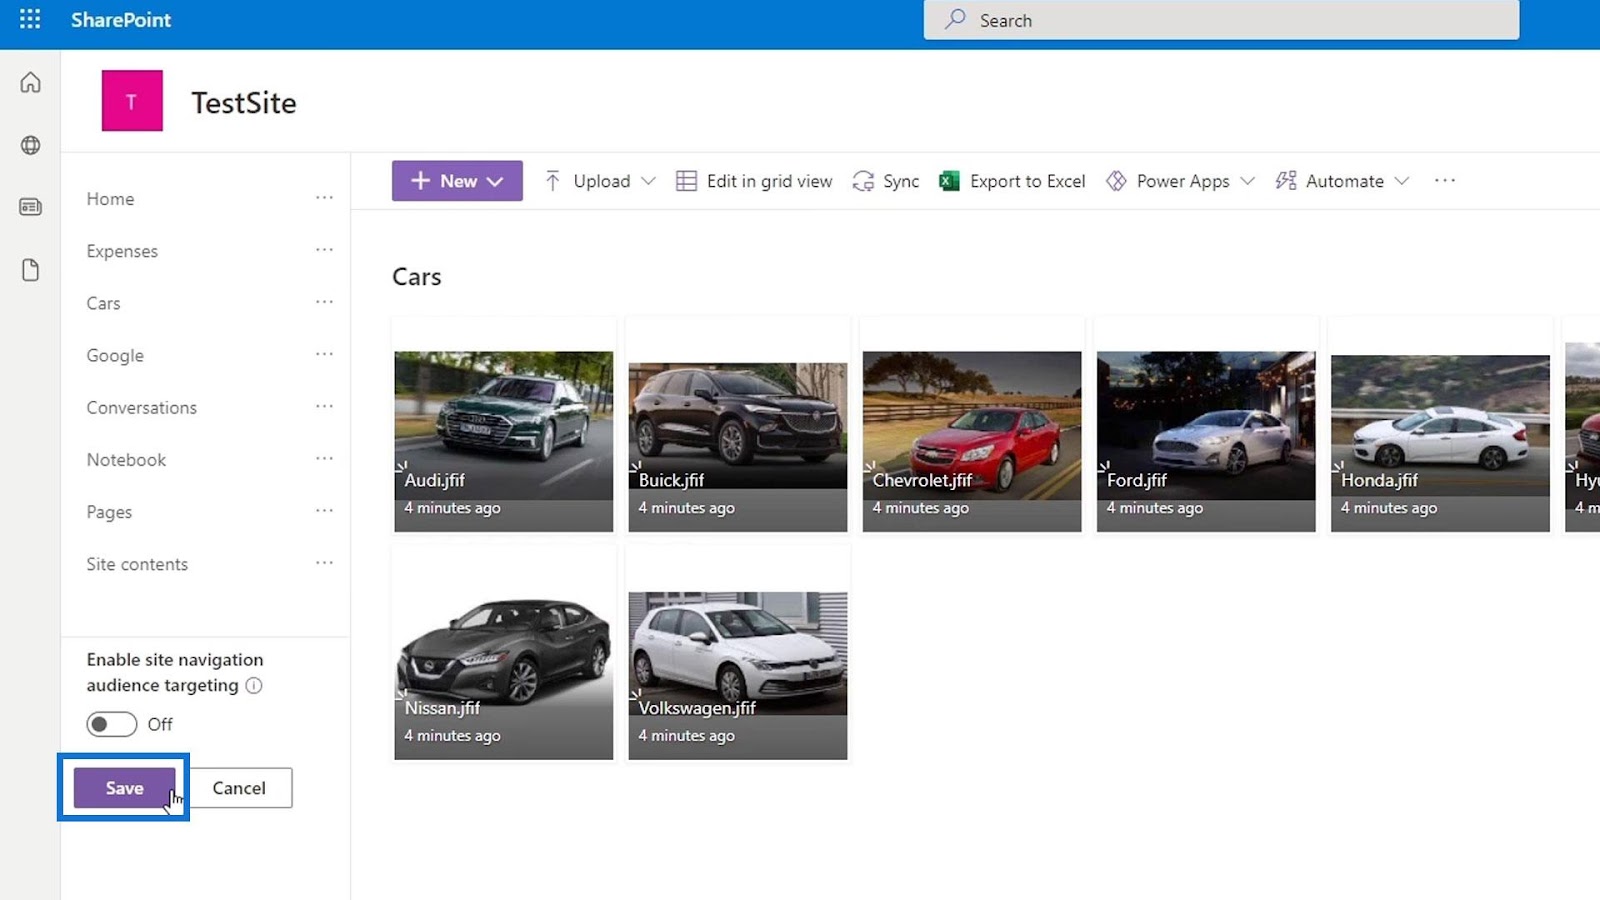Click Export to Excel label
The image size is (1600, 900).
click(1027, 181)
